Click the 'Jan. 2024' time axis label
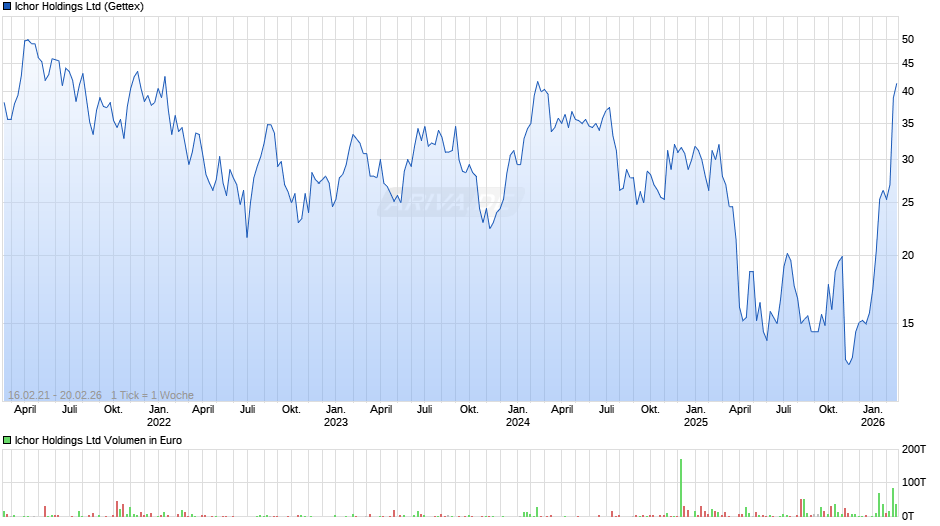Image resolution: width=940 pixels, height=526 pixels. [518, 416]
